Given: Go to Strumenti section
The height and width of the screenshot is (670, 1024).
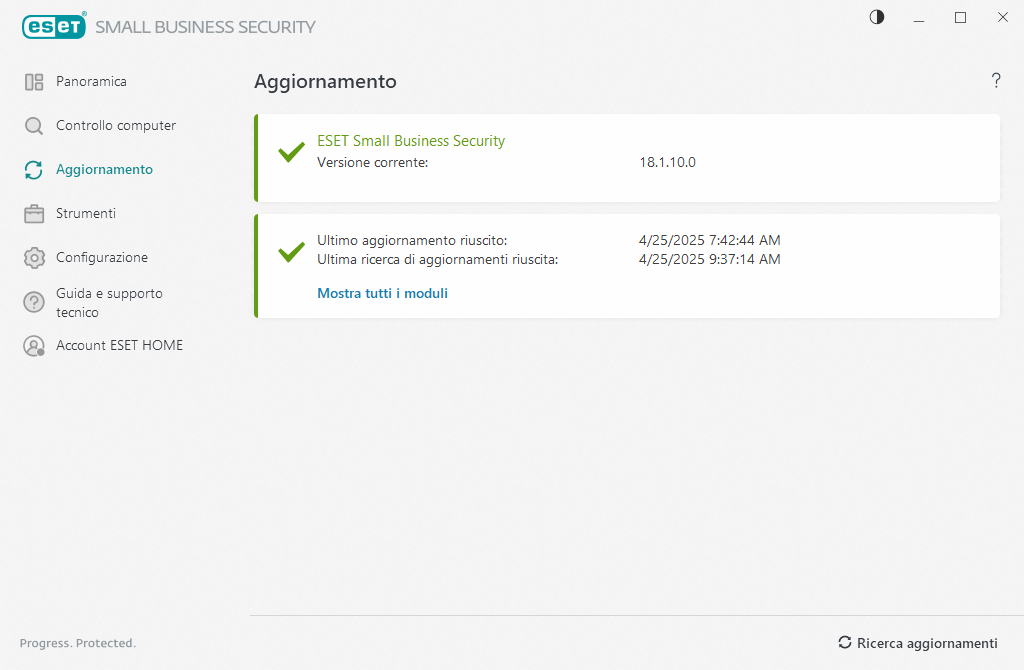Looking at the screenshot, I should (x=86, y=214).
